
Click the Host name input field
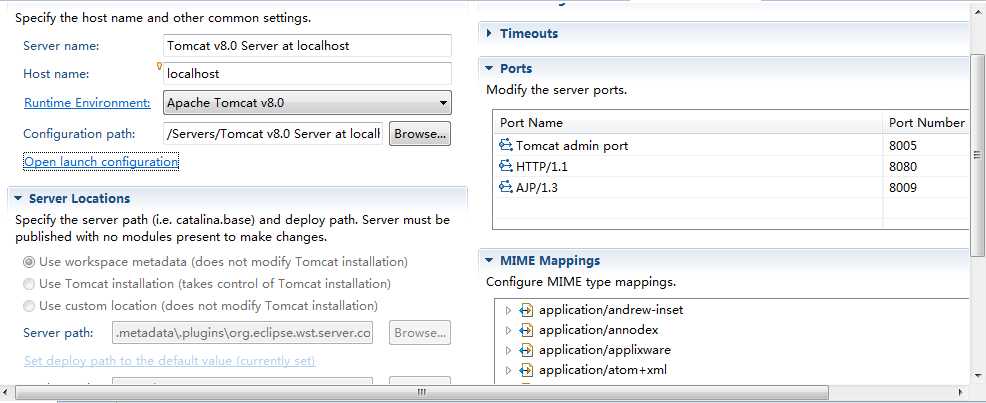tap(307, 74)
